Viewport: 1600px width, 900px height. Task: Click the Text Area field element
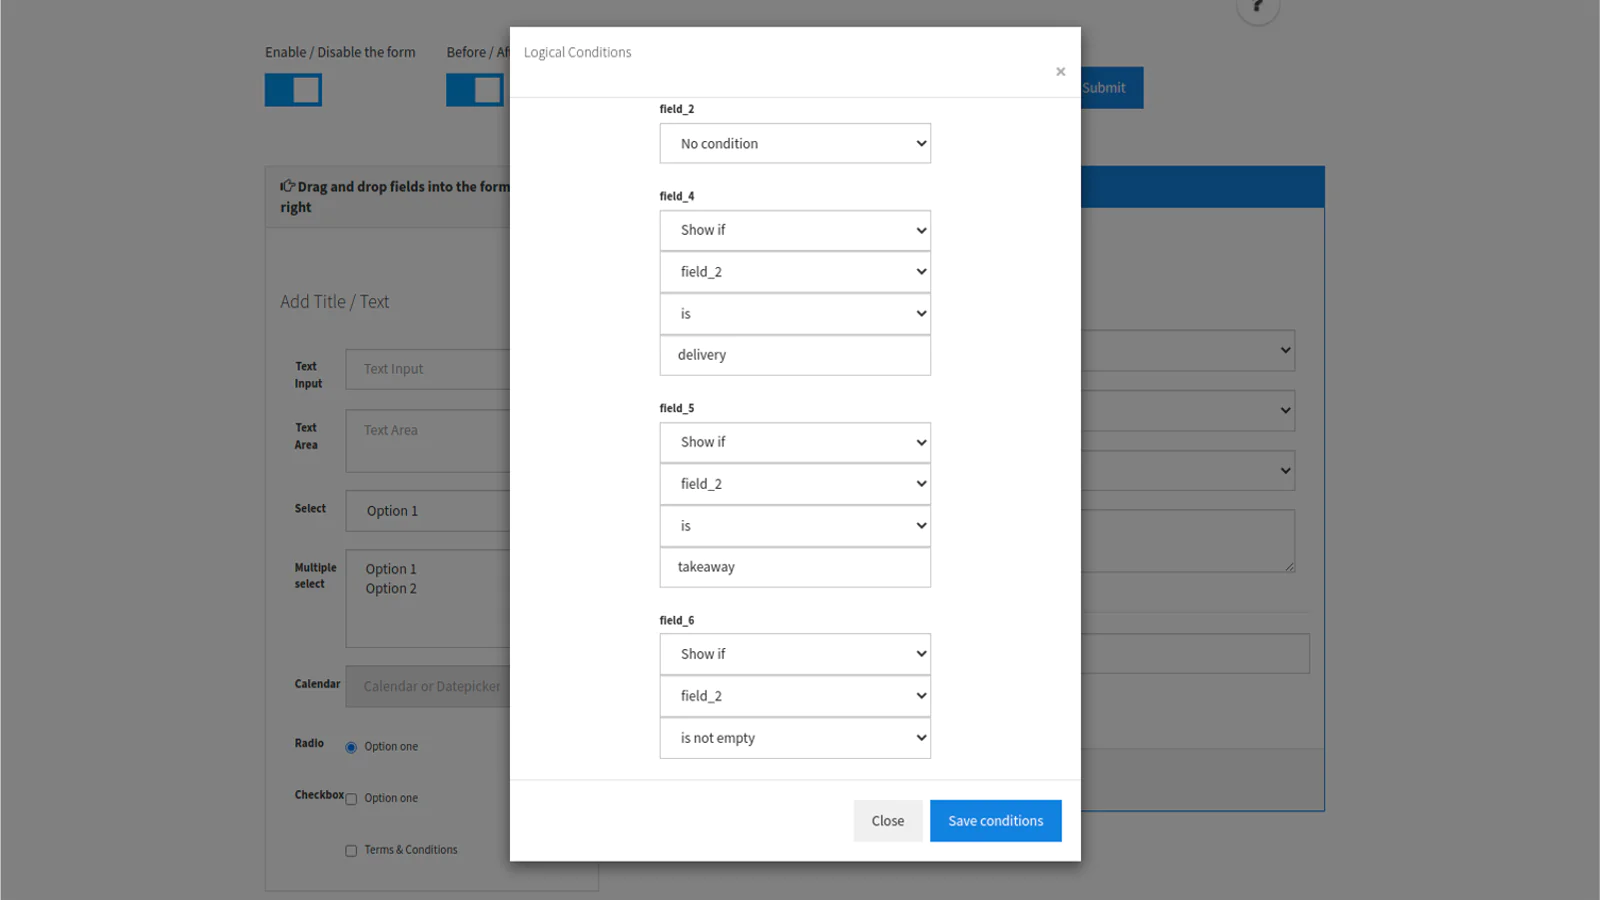[428, 441]
